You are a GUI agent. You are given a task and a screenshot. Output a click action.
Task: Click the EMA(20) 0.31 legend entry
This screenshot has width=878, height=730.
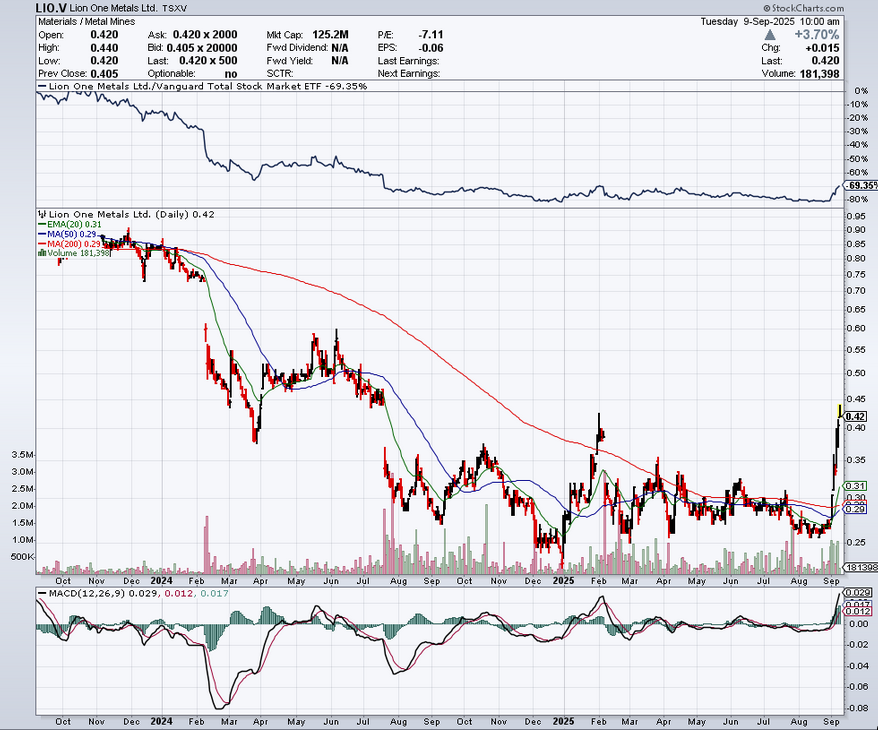click(x=70, y=224)
